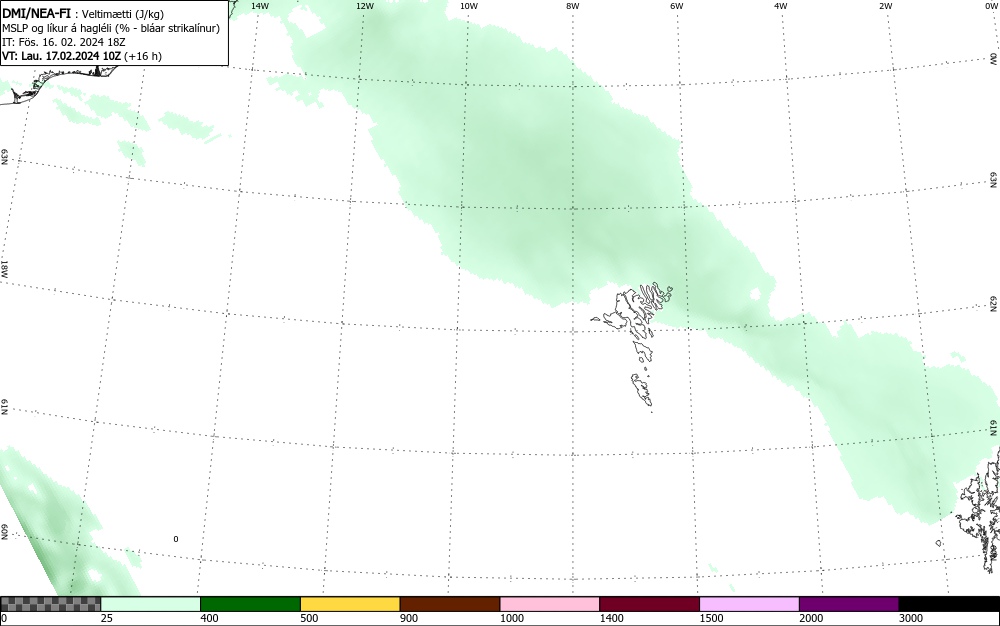Select the light green 25–400 legend swatch
Screen dimensions: 1000x626
pyautogui.click(x=151, y=604)
